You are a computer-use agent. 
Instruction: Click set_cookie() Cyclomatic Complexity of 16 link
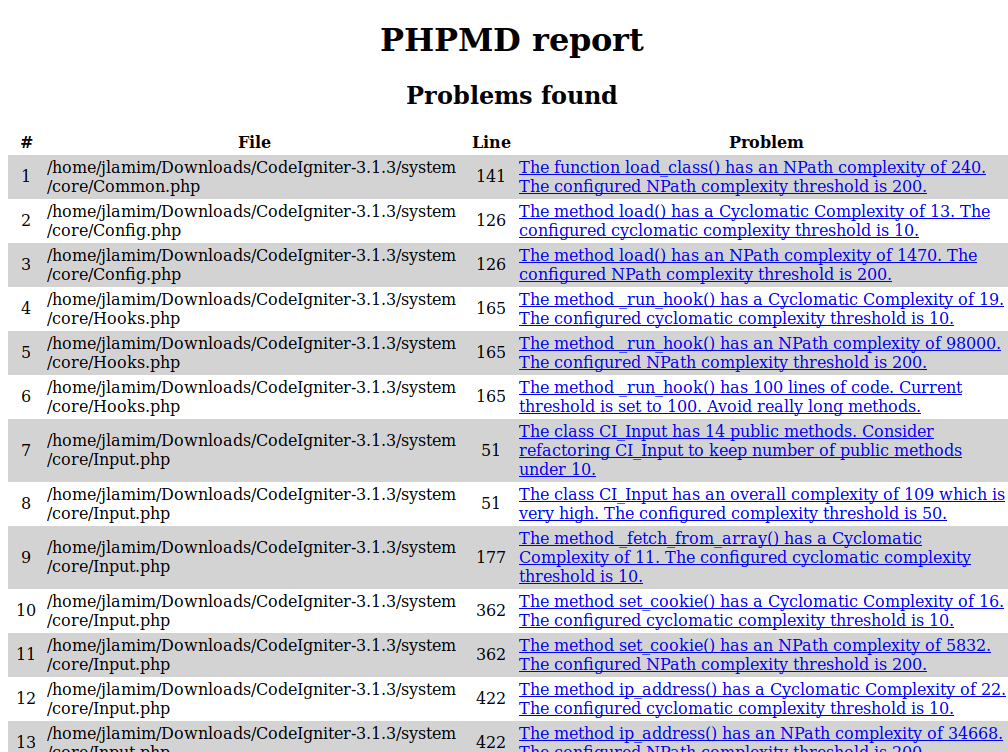tap(761, 602)
